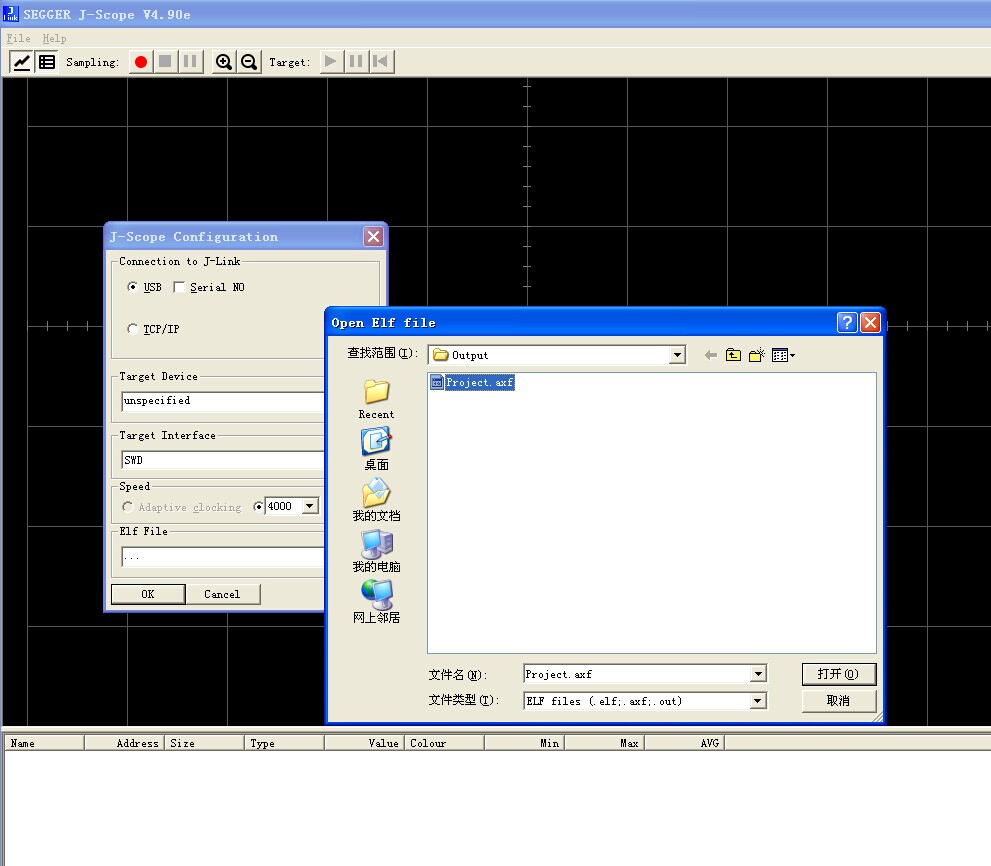Halt the target with the pause button

point(356,62)
